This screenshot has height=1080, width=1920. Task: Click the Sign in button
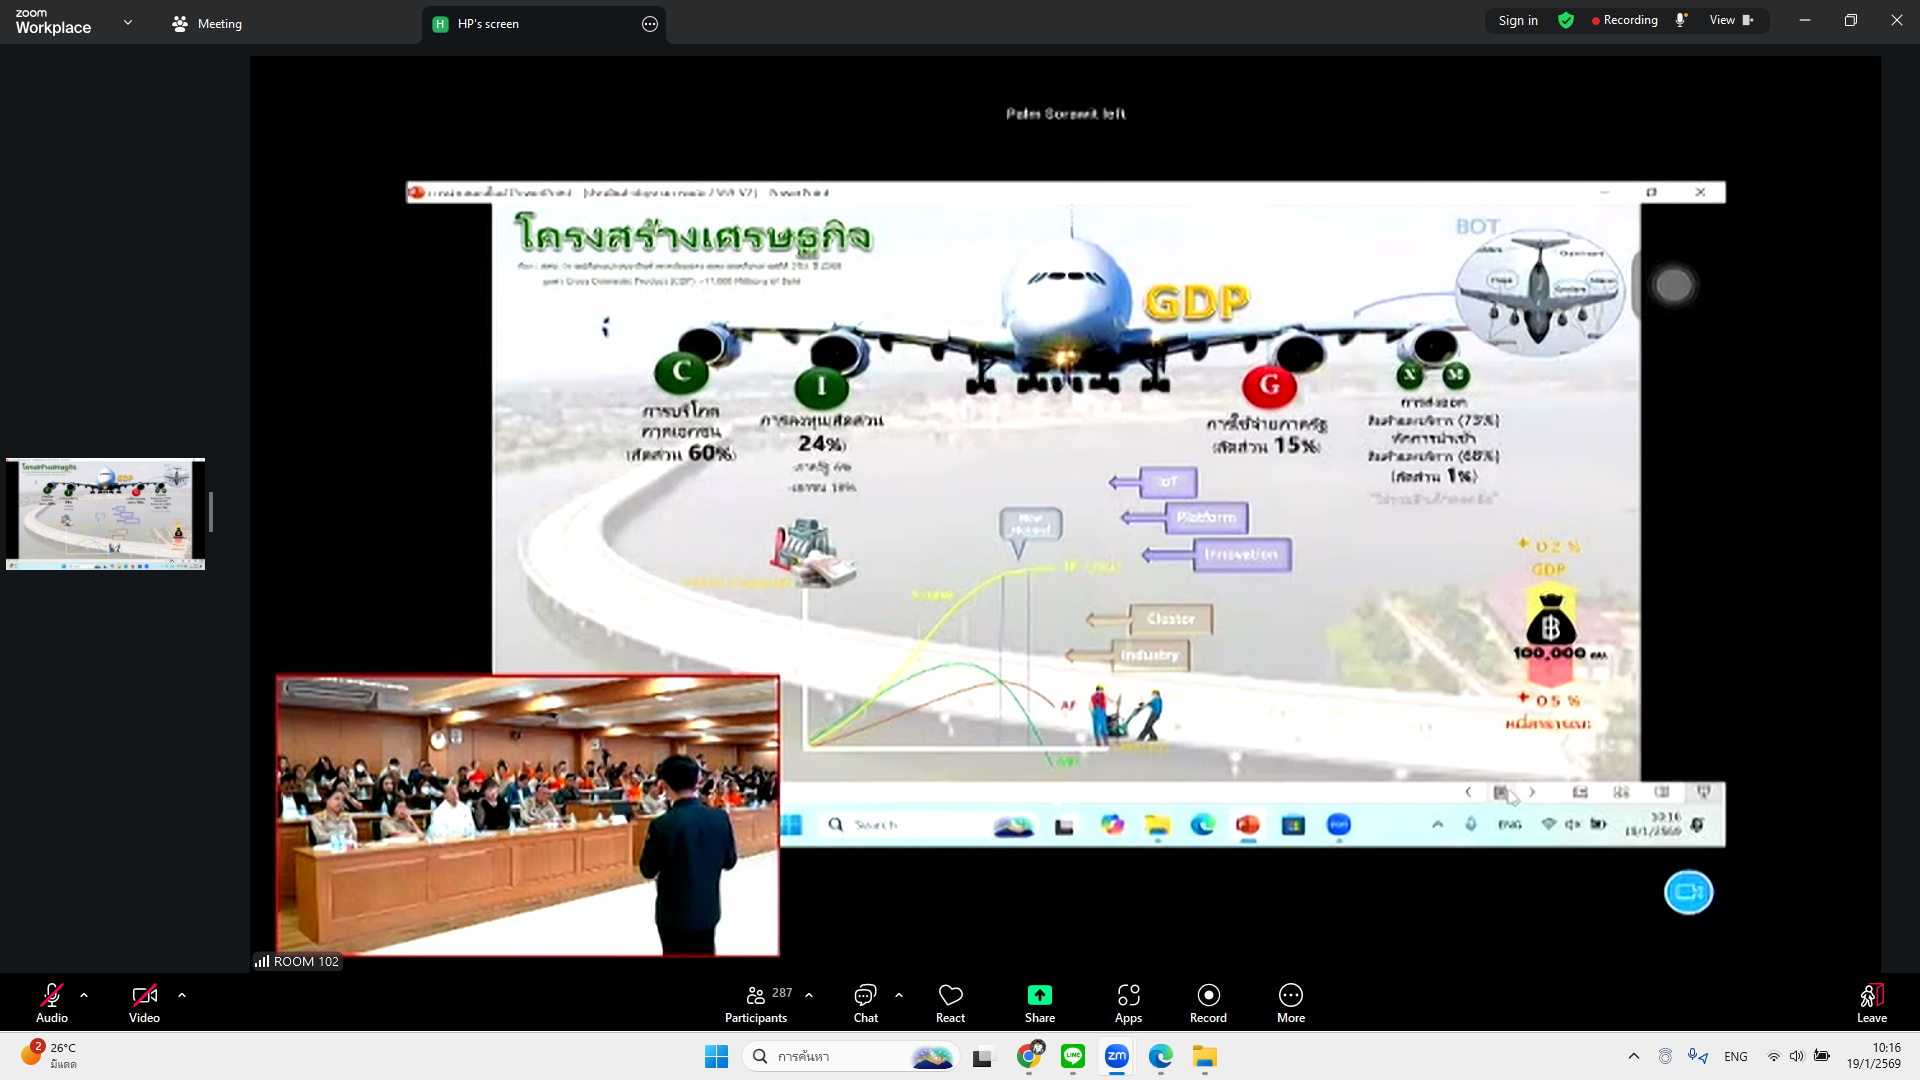tap(1517, 20)
